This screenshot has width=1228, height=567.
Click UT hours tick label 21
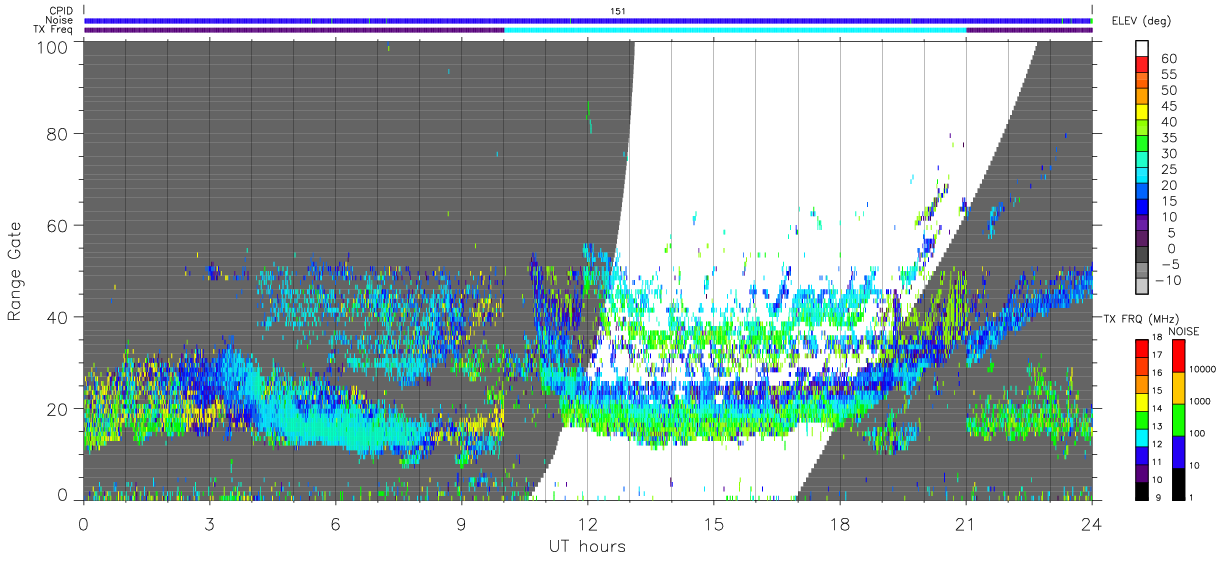point(966,523)
